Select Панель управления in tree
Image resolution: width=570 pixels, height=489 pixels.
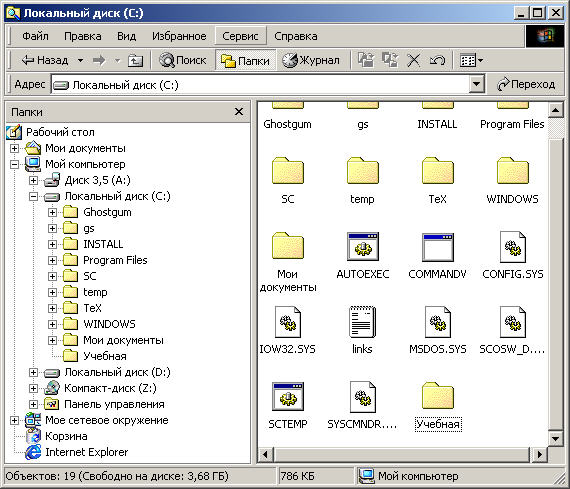tap(114, 404)
